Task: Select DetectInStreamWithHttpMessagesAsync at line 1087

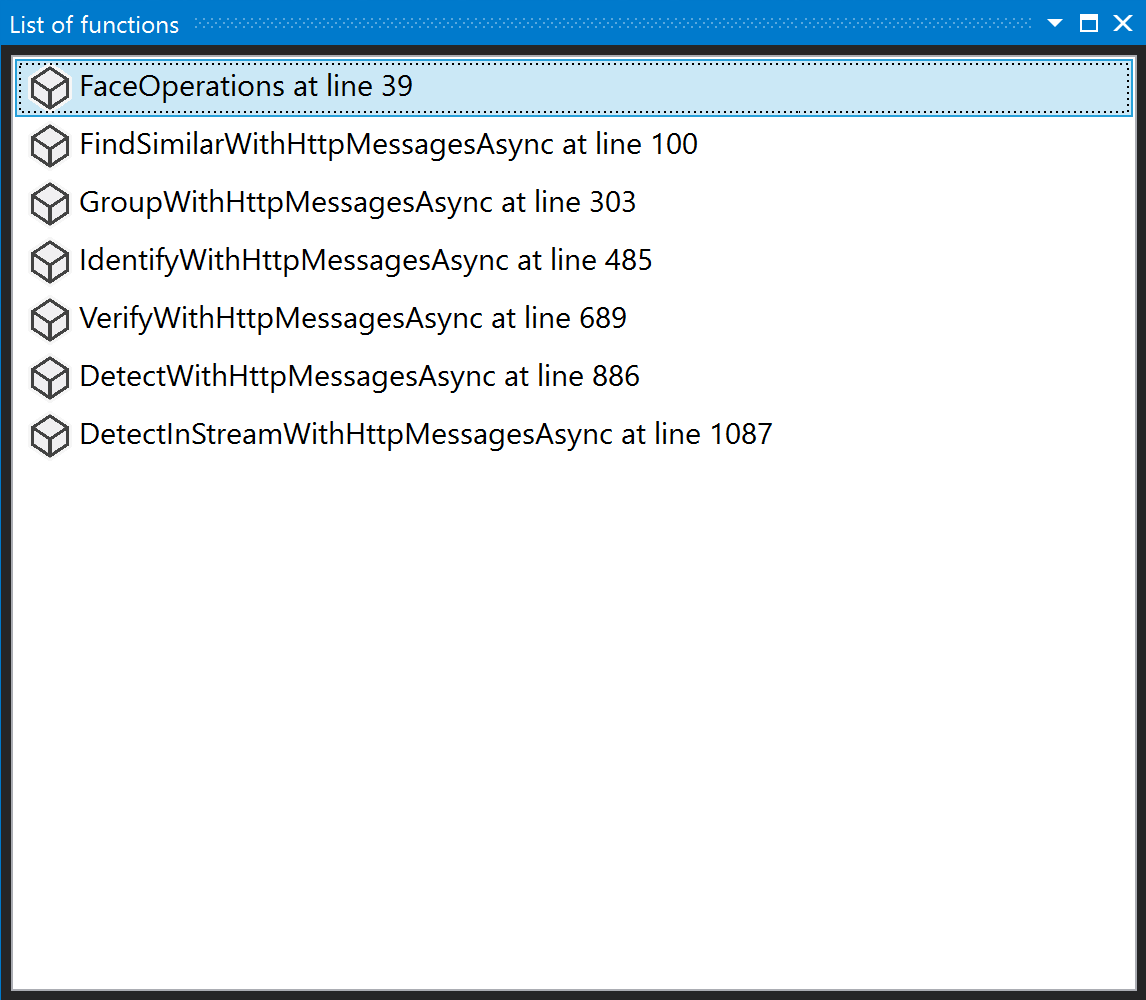Action: 425,434
